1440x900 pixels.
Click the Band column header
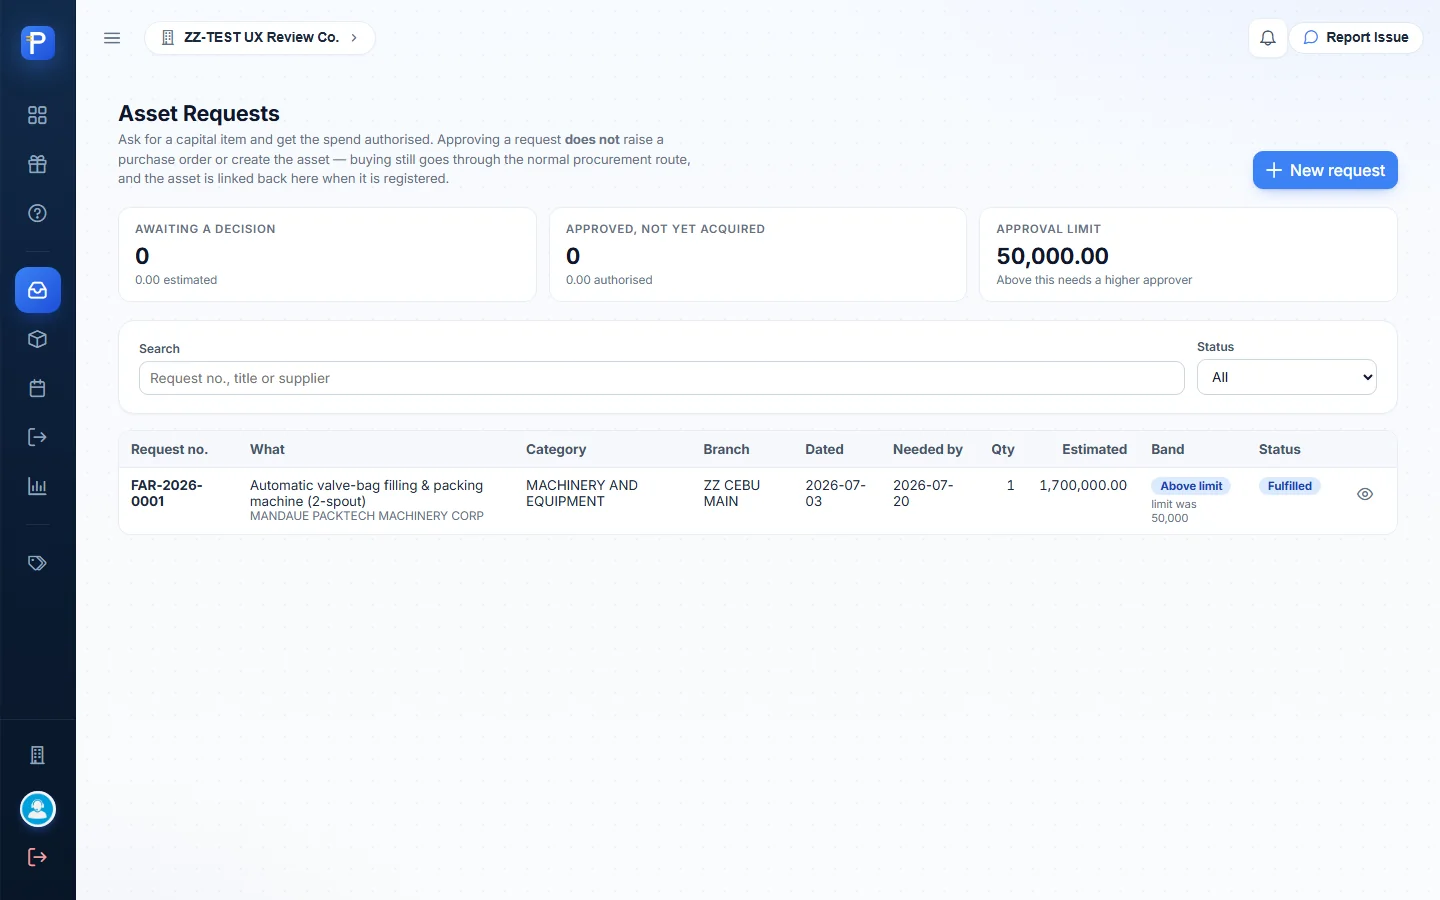pos(1167,449)
